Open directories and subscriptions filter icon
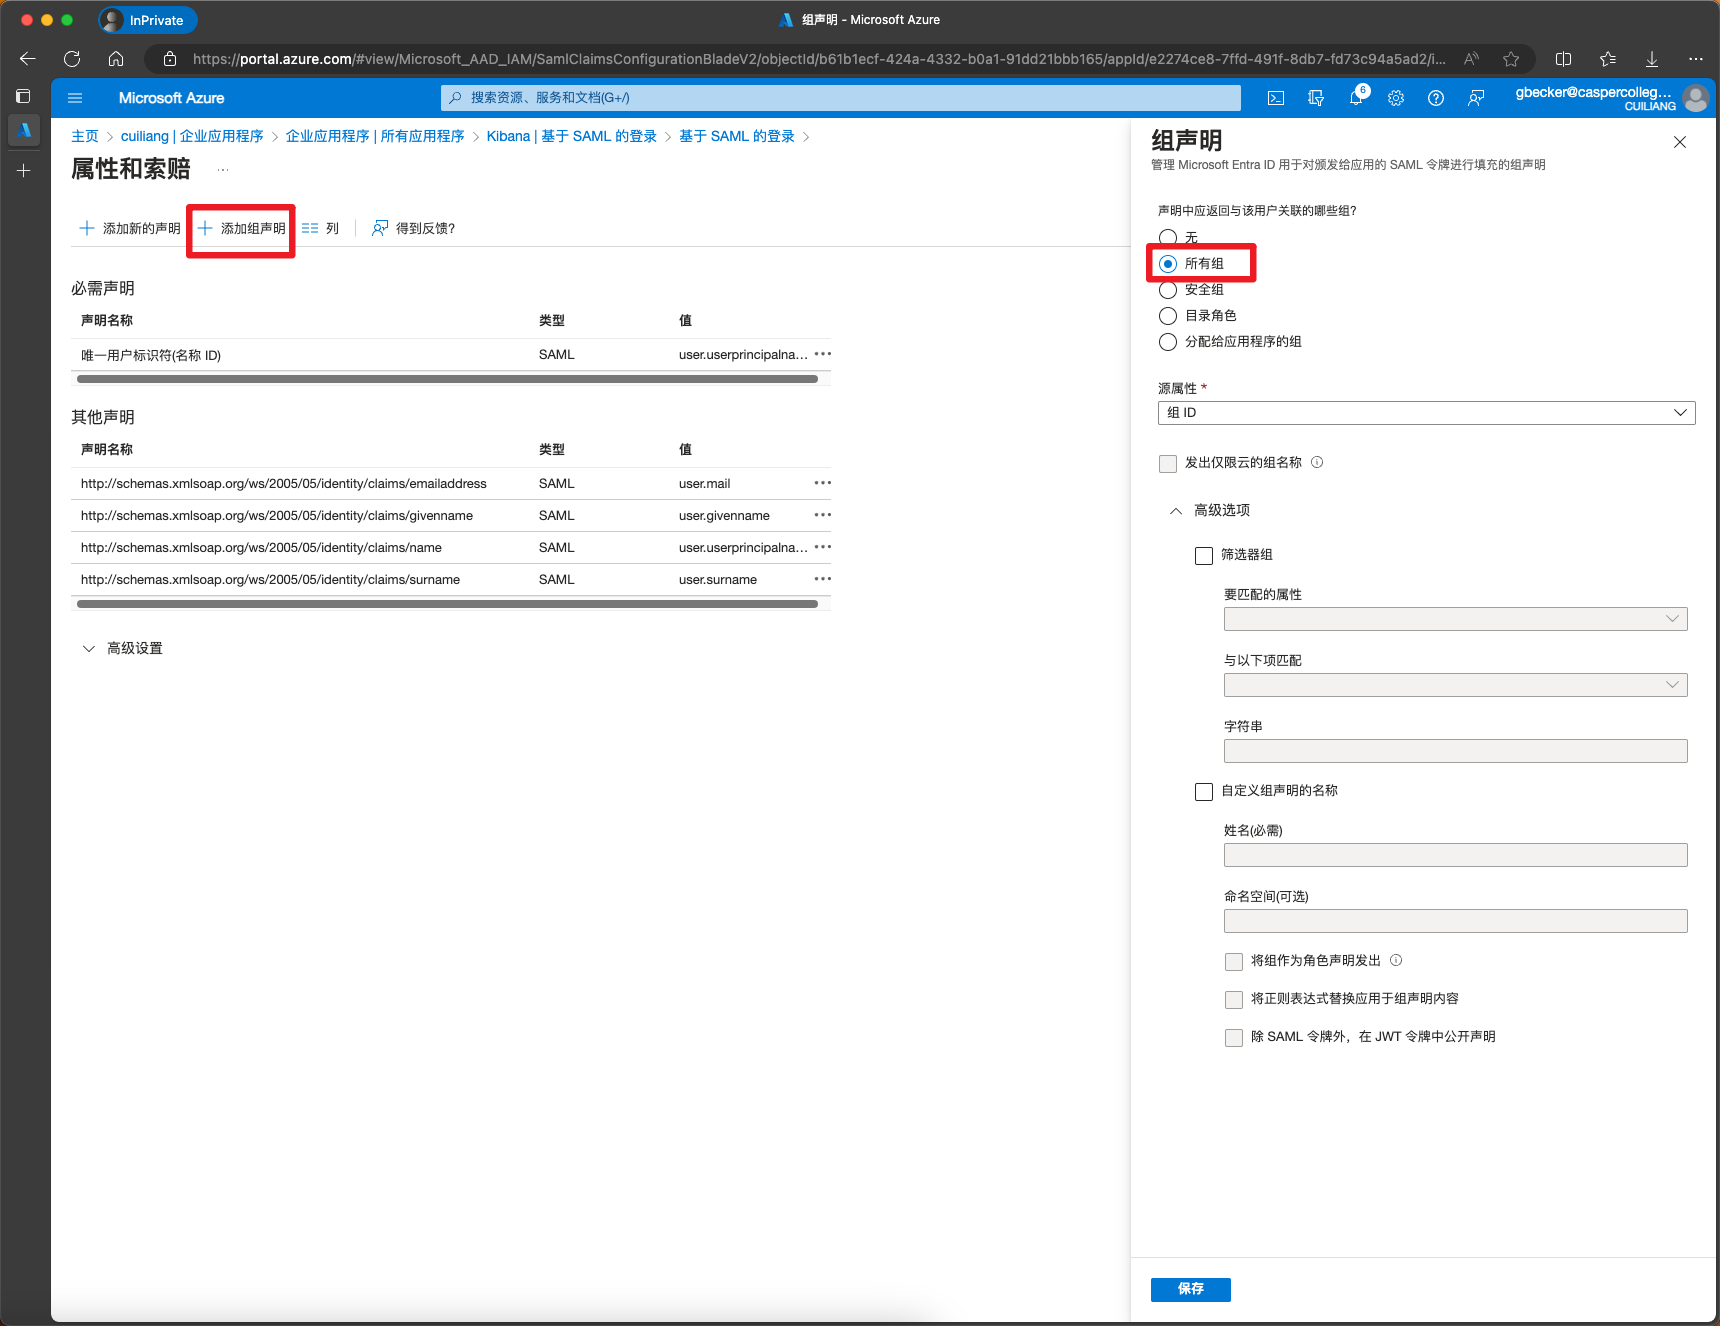The height and width of the screenshot is (1326, 1720). tap(1316, 98)
